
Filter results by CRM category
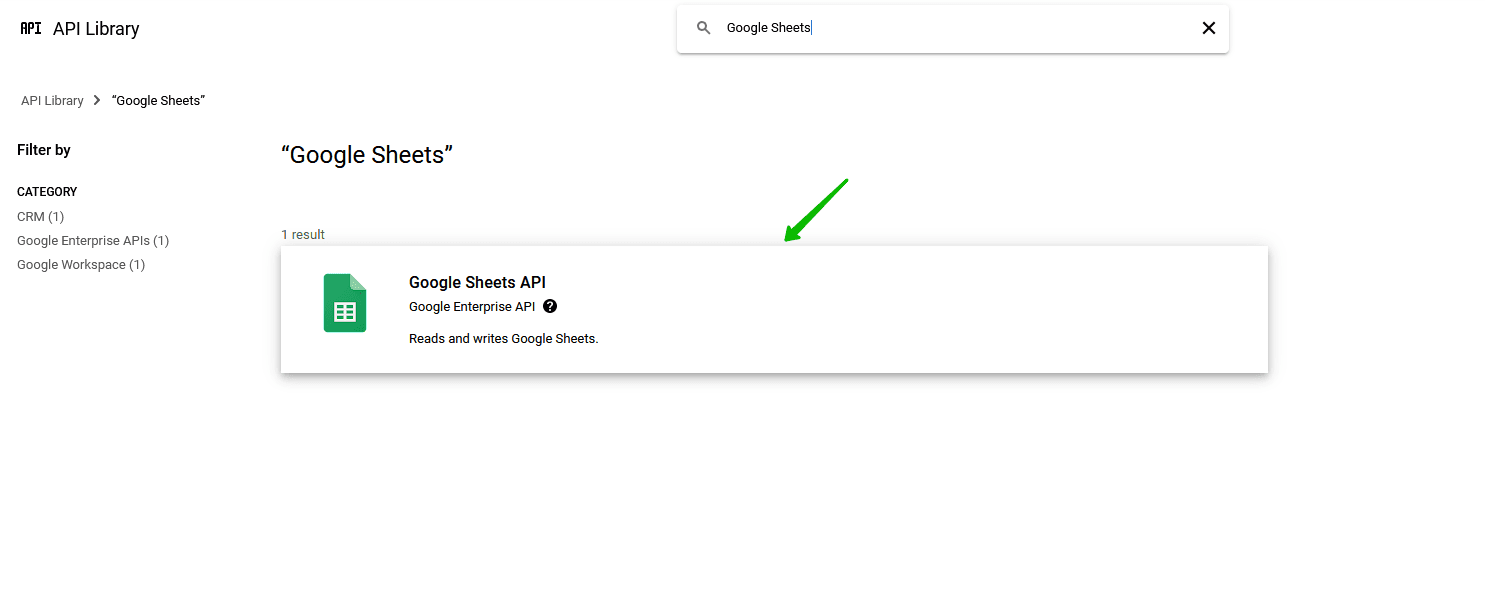pos(40,217)
